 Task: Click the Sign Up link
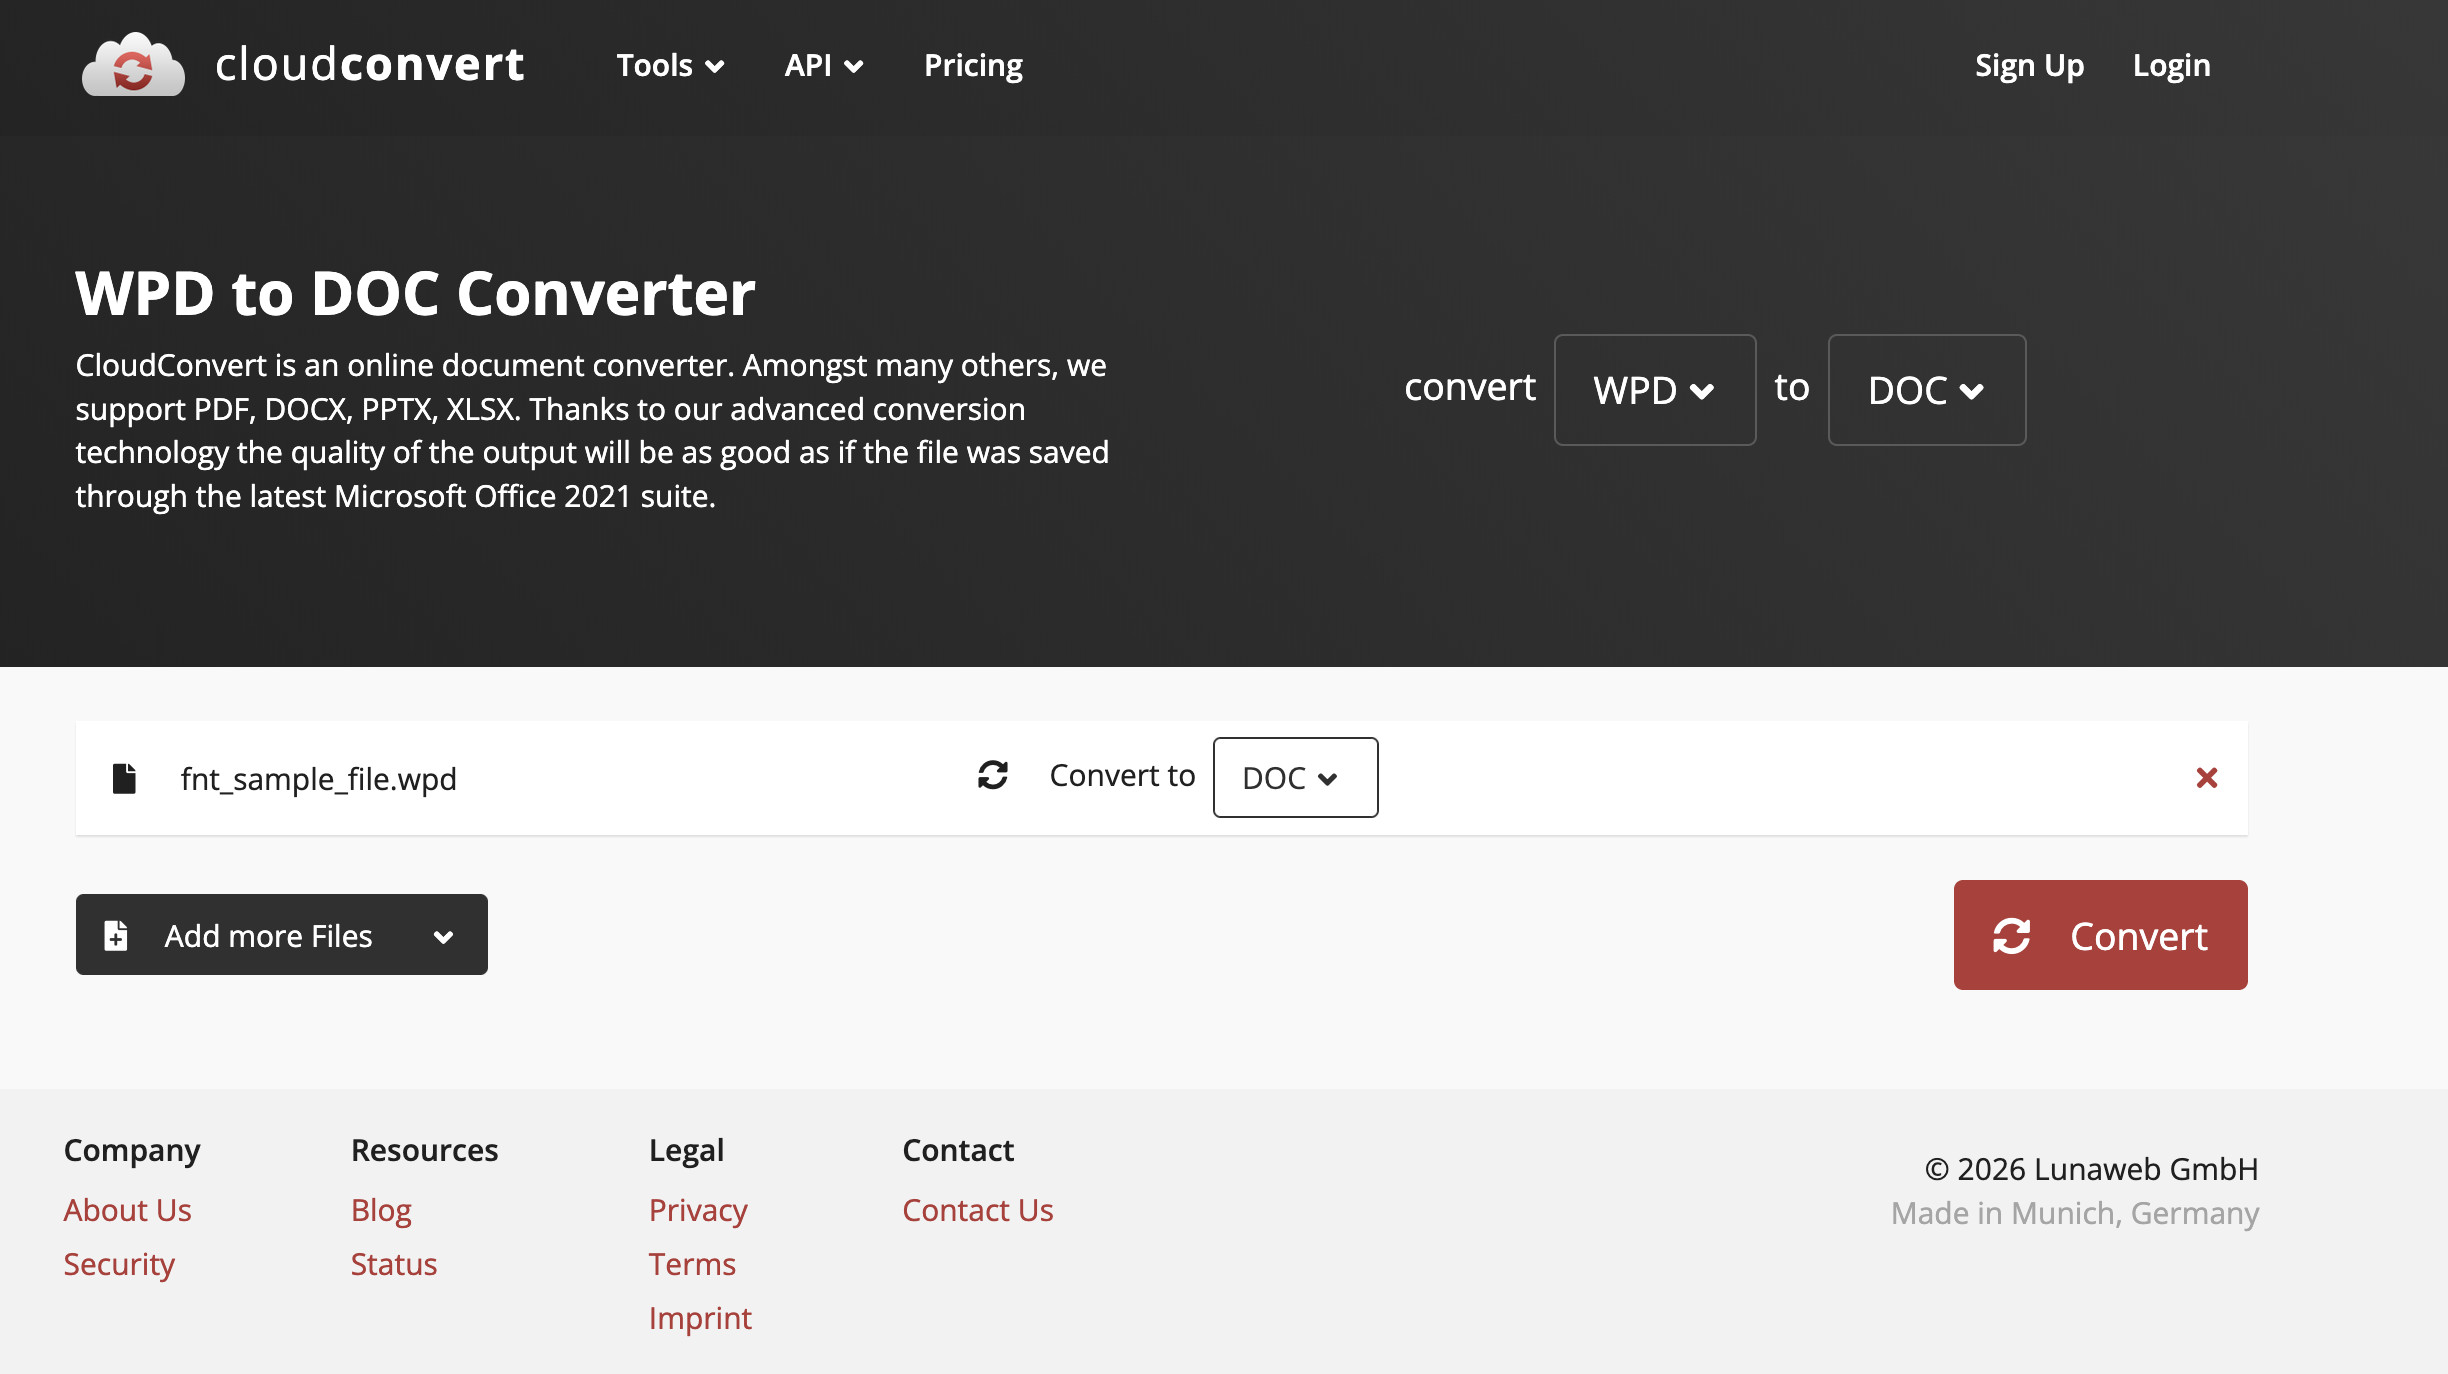click(2028, 65)
